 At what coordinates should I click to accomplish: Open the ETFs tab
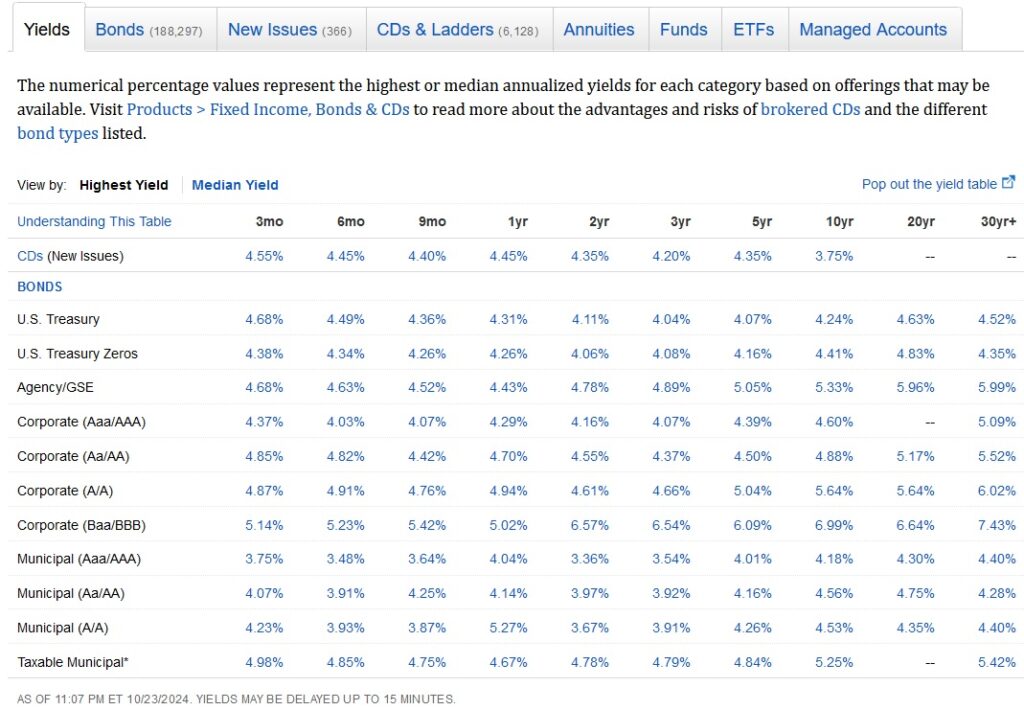pyautogui.click(x=753, y=30)
